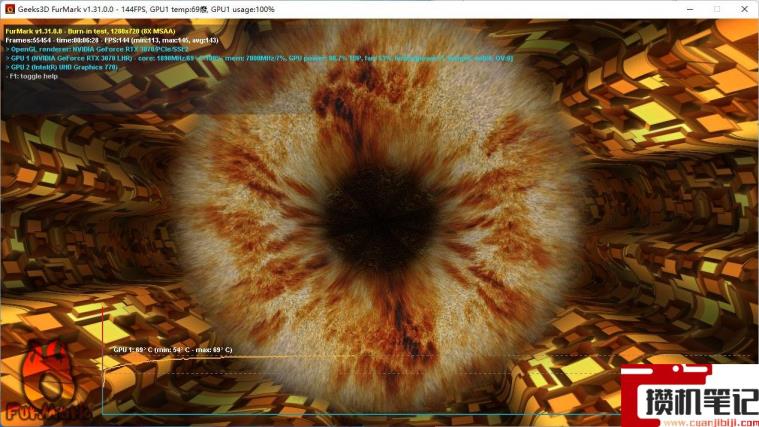Click the 'GPU 2 (Intel(R) UHD Graphics 770)' line
The width and height of the screenshot is (759, 427).
[62, 67]
